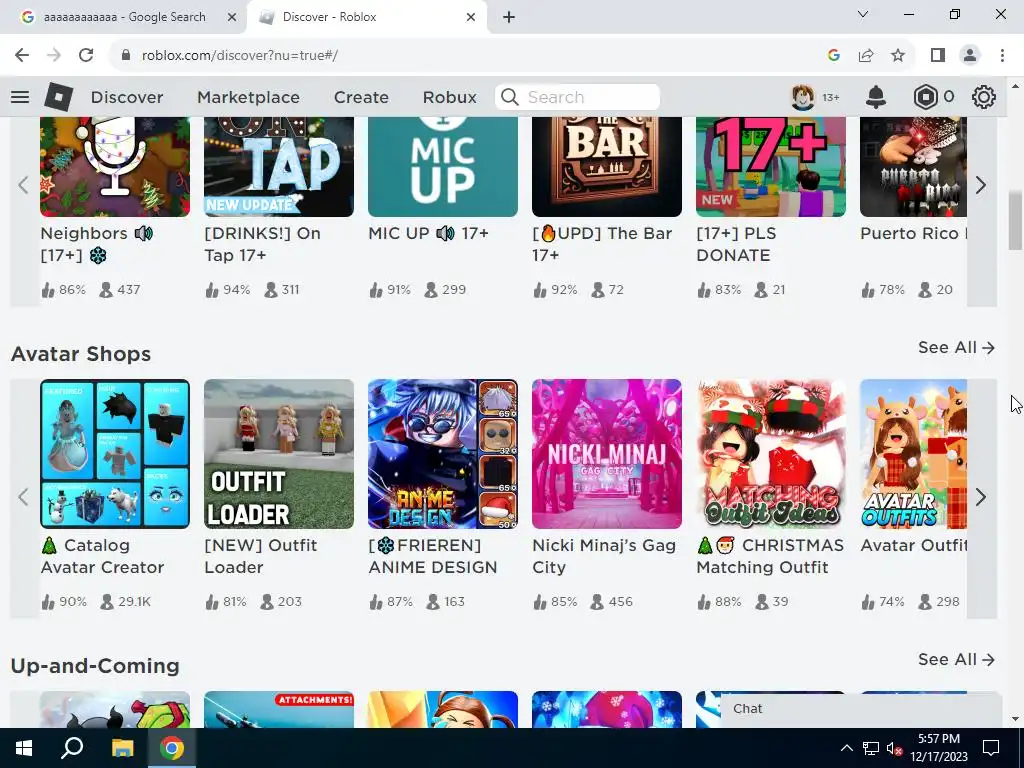The image size is (1024, 768).
Task: Click the Google icon in address bar
Action: 834,56
